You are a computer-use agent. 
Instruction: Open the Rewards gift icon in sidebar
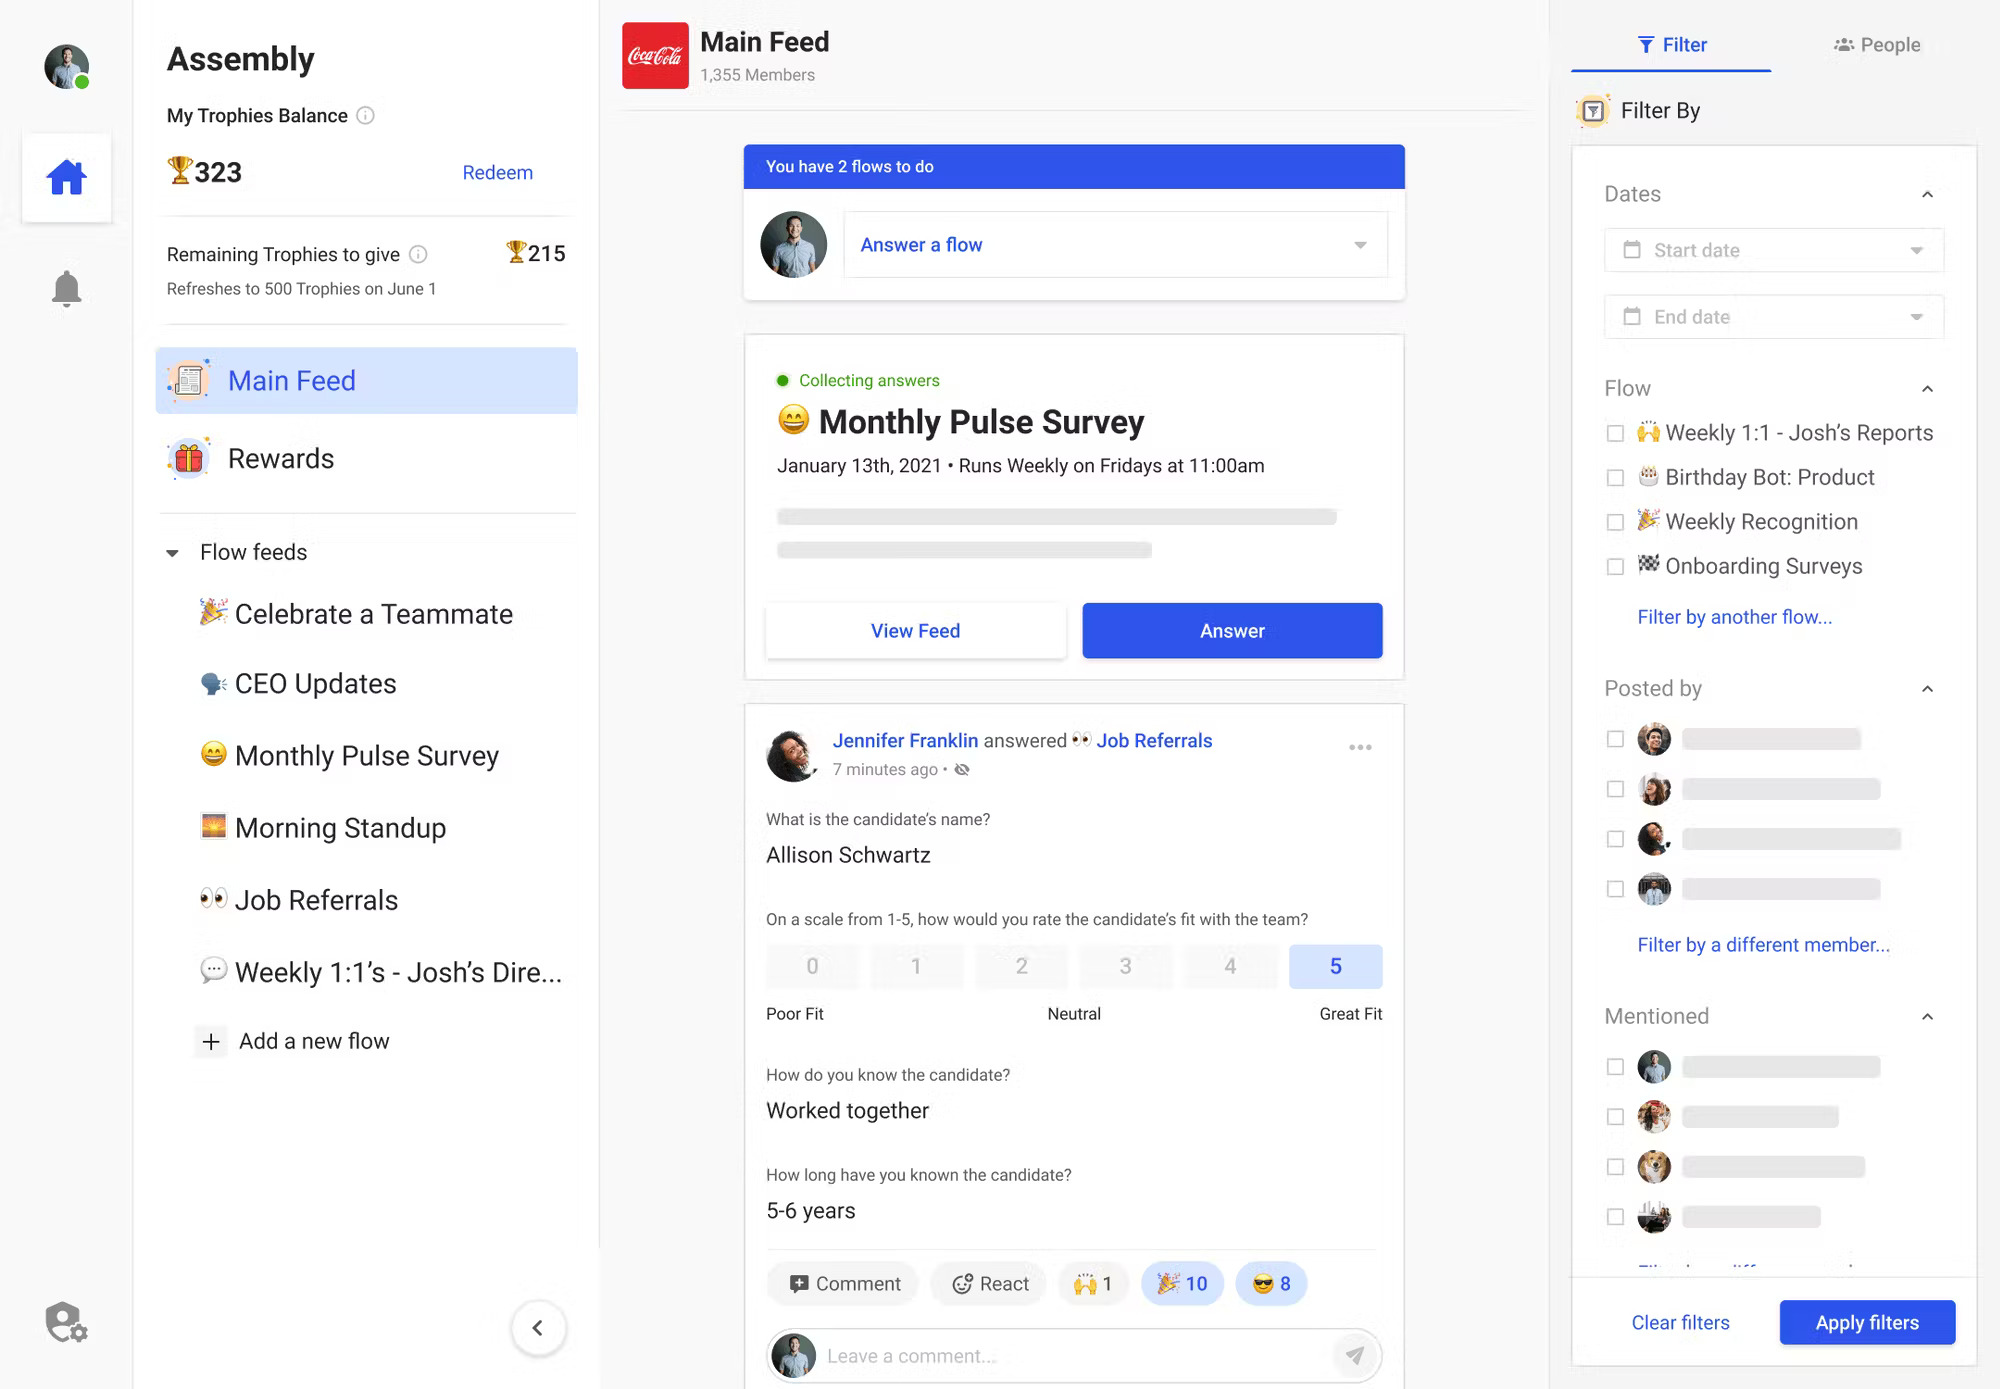(x=188, y=458)
